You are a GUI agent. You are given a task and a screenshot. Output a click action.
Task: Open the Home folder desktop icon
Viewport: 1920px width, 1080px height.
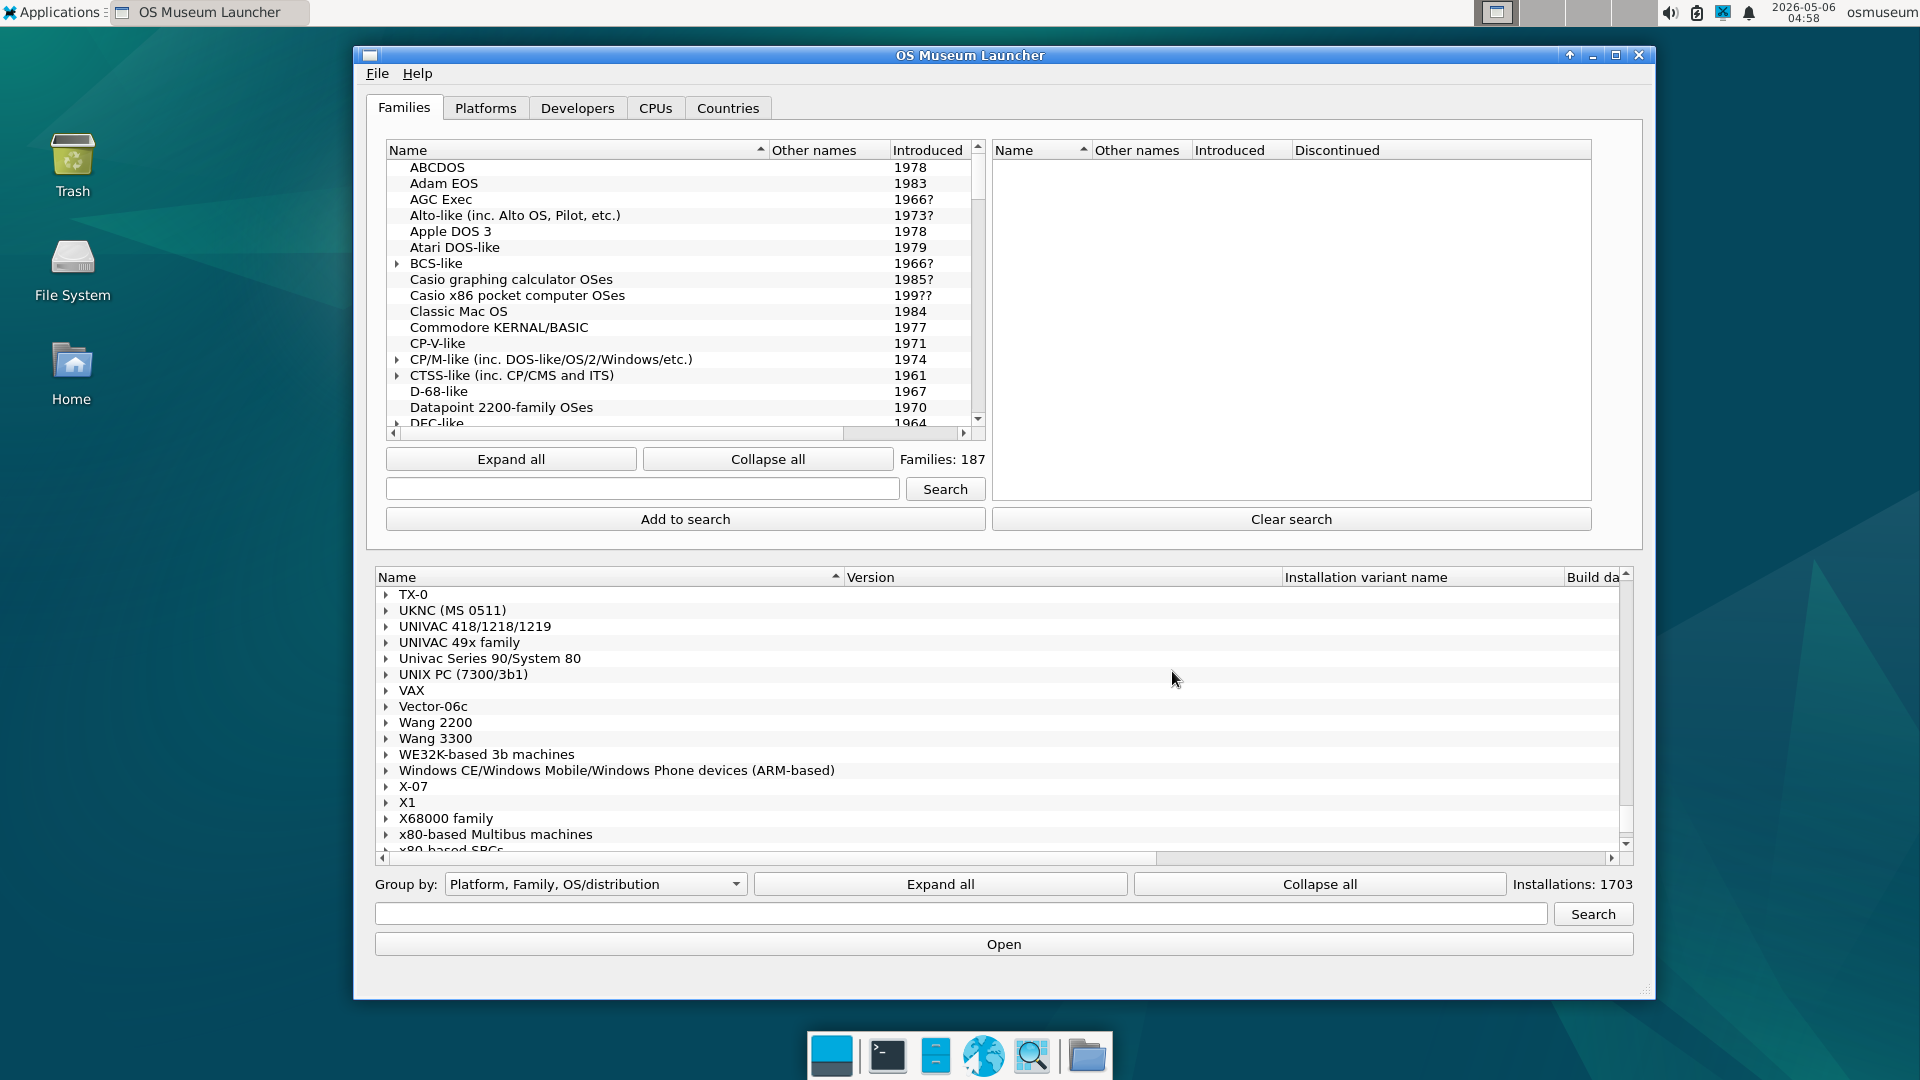pos(72,373)
